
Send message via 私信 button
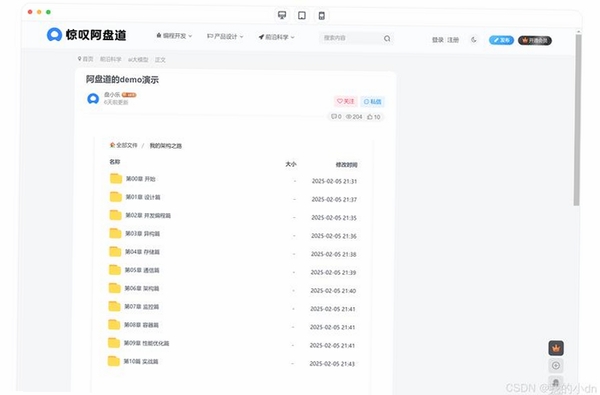[x=372, y=101]
